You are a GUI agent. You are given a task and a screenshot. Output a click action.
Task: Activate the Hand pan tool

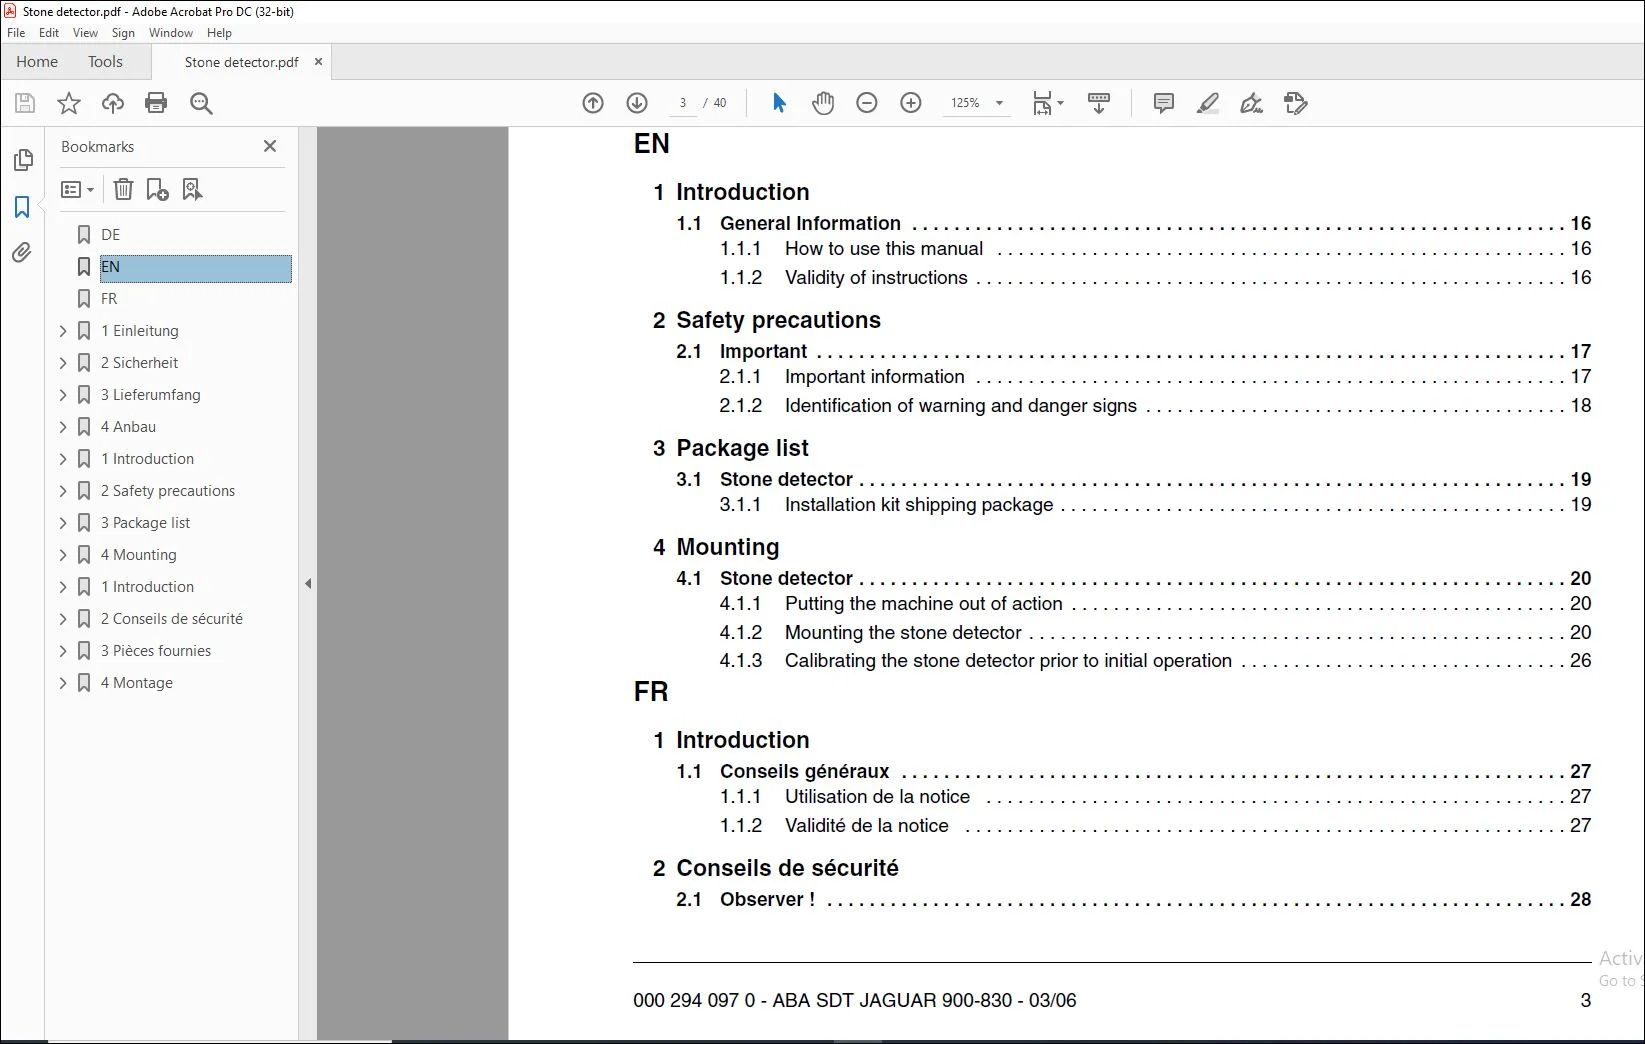point(823,103)
